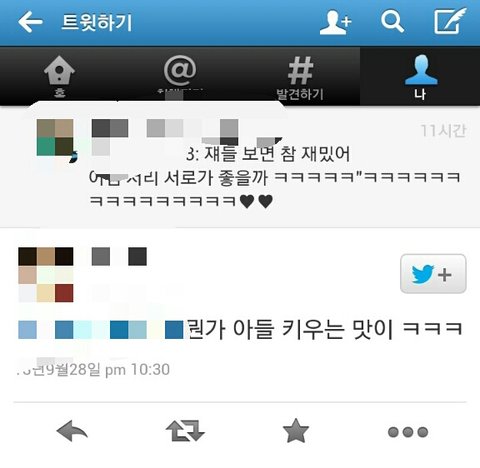Open search with magnifier icon

coord(392,21)
